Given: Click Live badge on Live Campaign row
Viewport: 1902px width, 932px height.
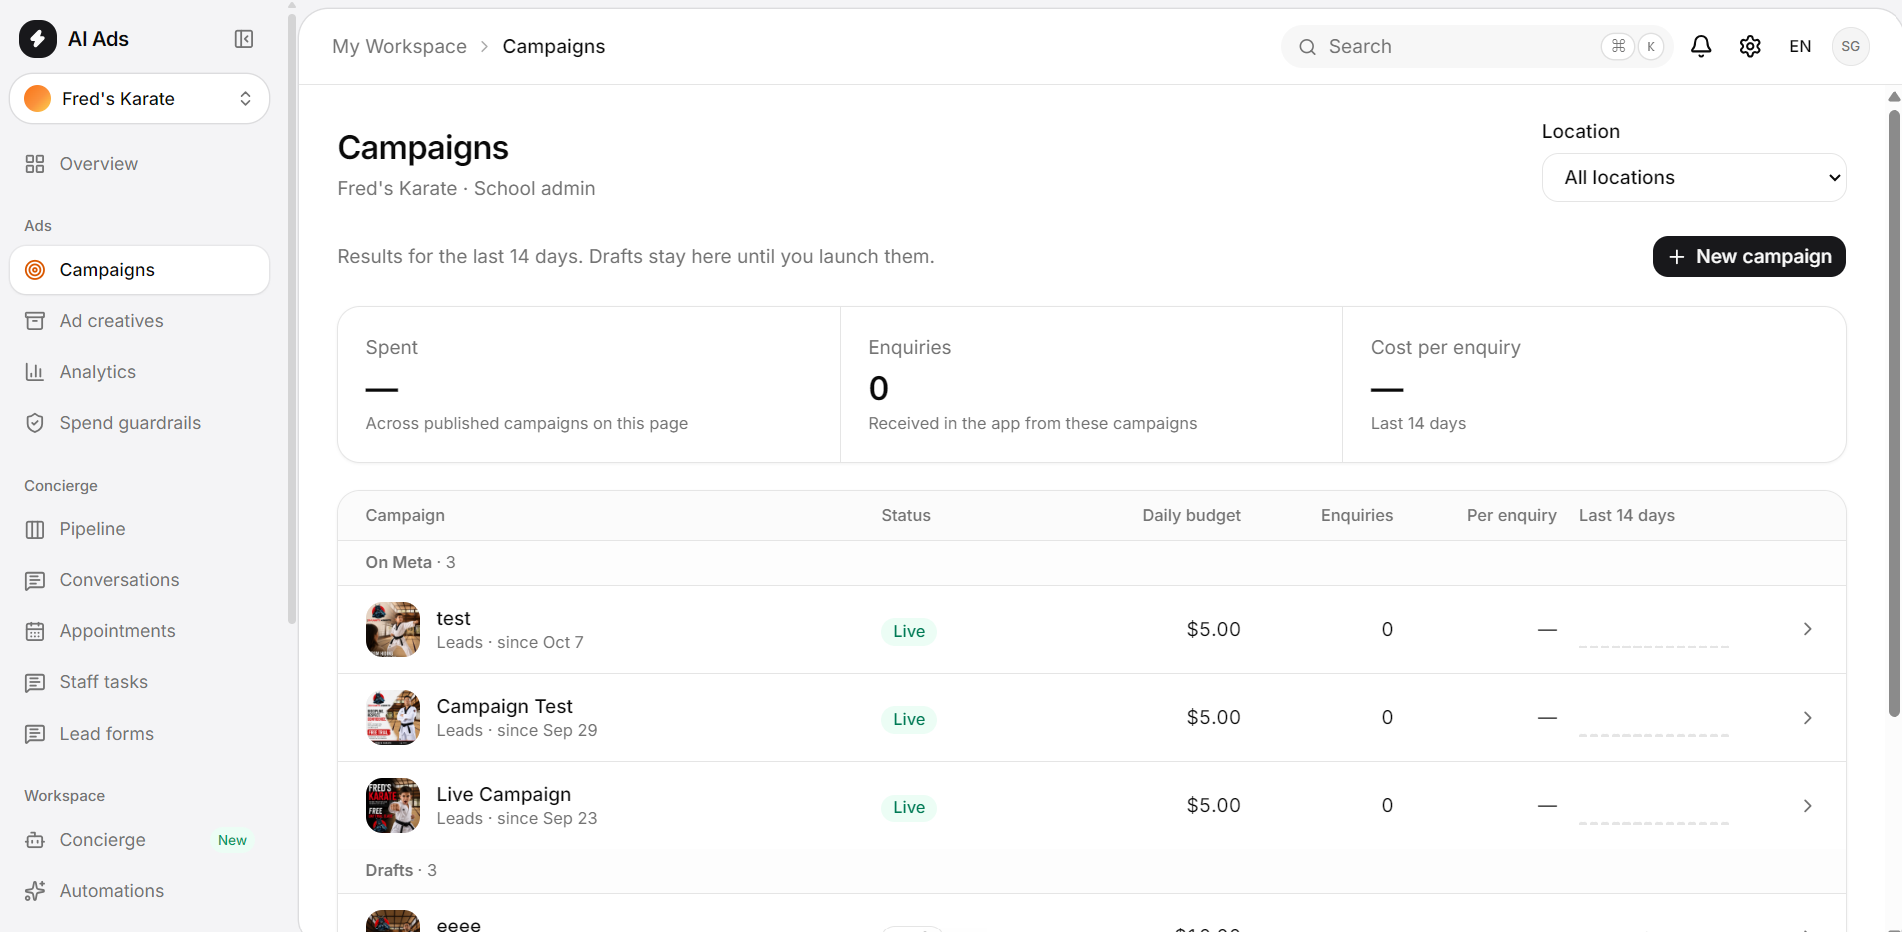Looking at the screenshot, I should pos(909,807).
